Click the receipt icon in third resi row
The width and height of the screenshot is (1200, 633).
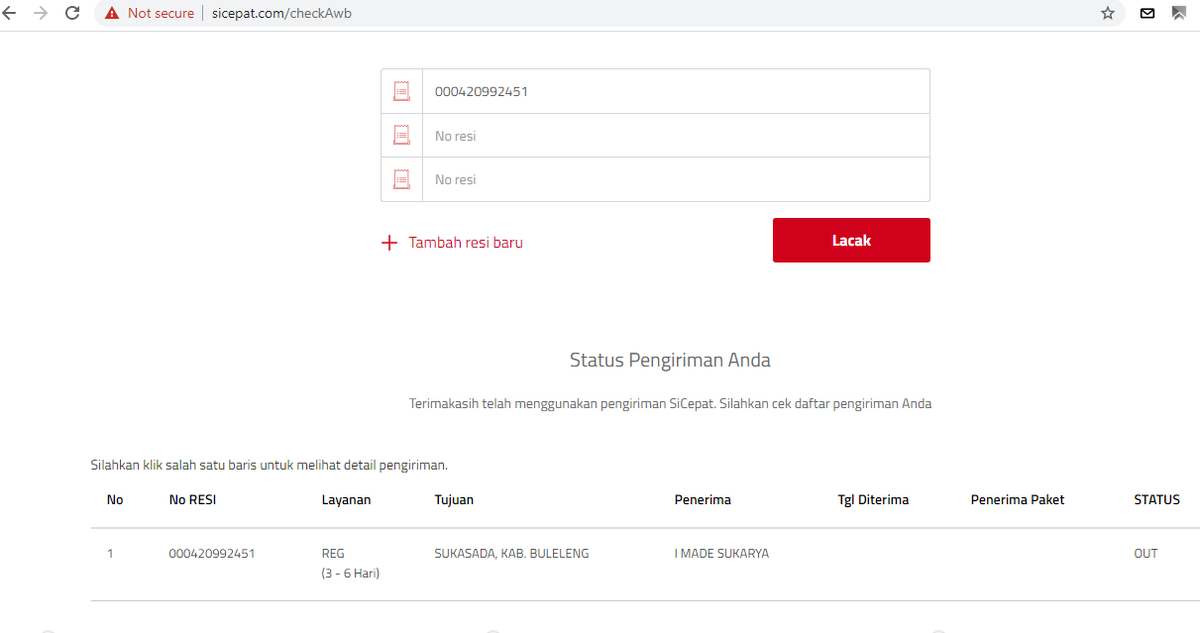point(401,179)
